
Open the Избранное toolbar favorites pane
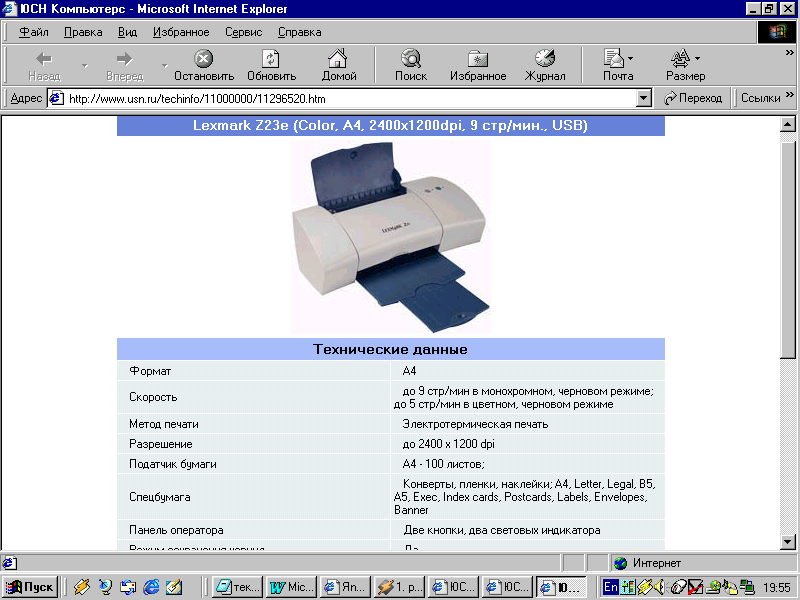478,65
